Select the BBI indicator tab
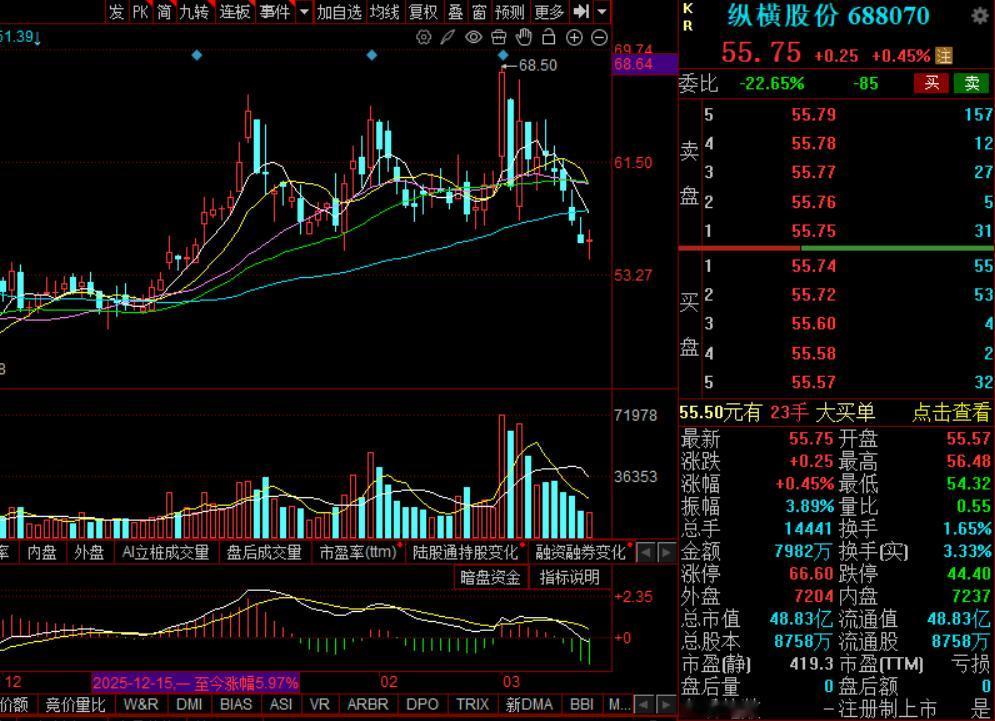The image size is (995, 721). coord(582,704)
